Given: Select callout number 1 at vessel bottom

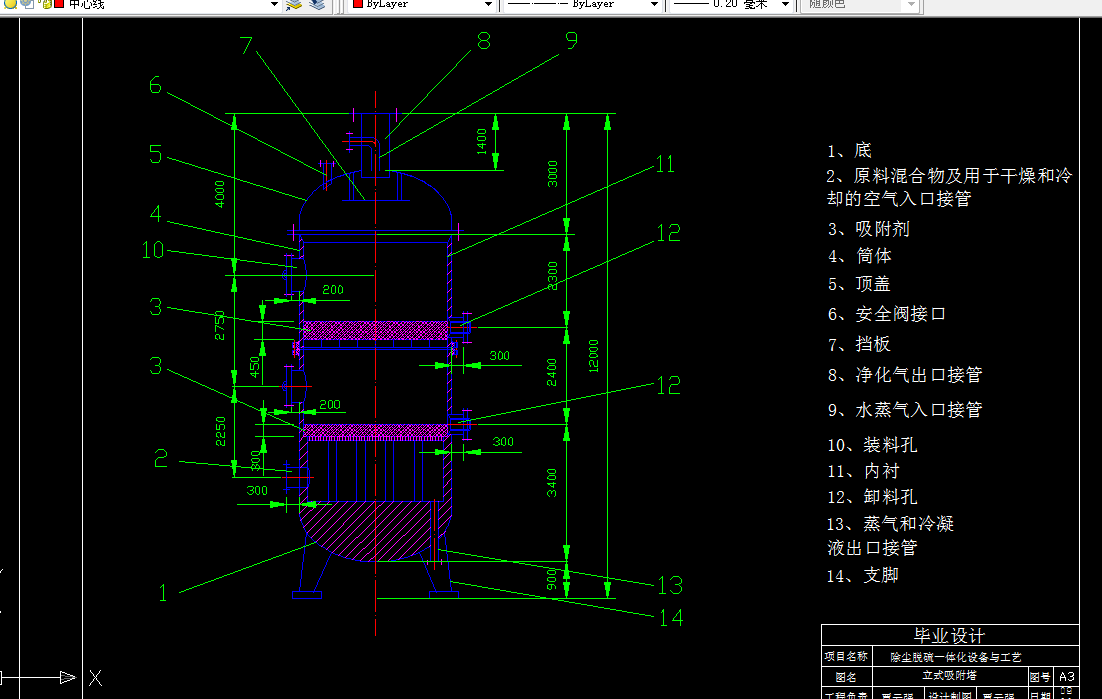Looking at the screenshot, I should pos(162,593).
